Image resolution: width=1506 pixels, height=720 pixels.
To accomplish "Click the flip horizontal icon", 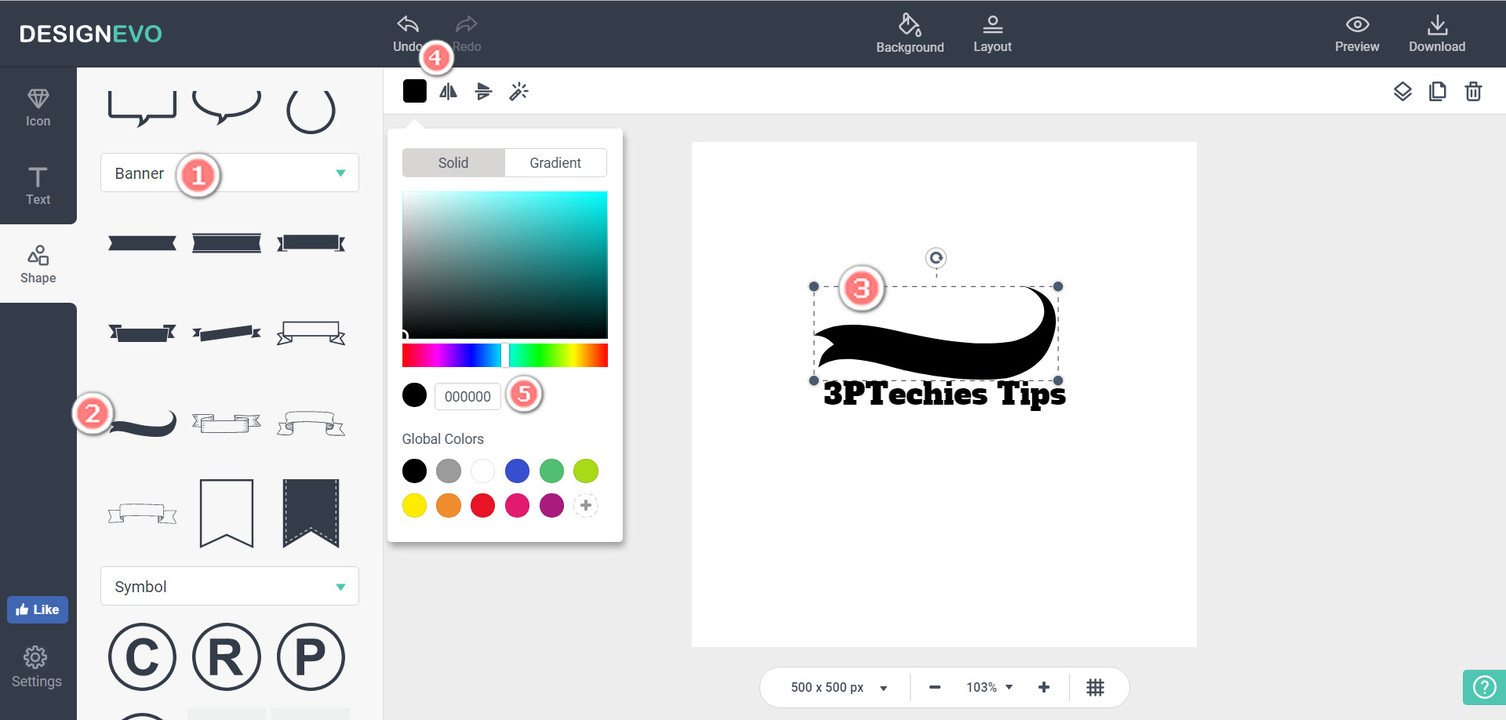I will pyautogui.click(x=449, y=92).
